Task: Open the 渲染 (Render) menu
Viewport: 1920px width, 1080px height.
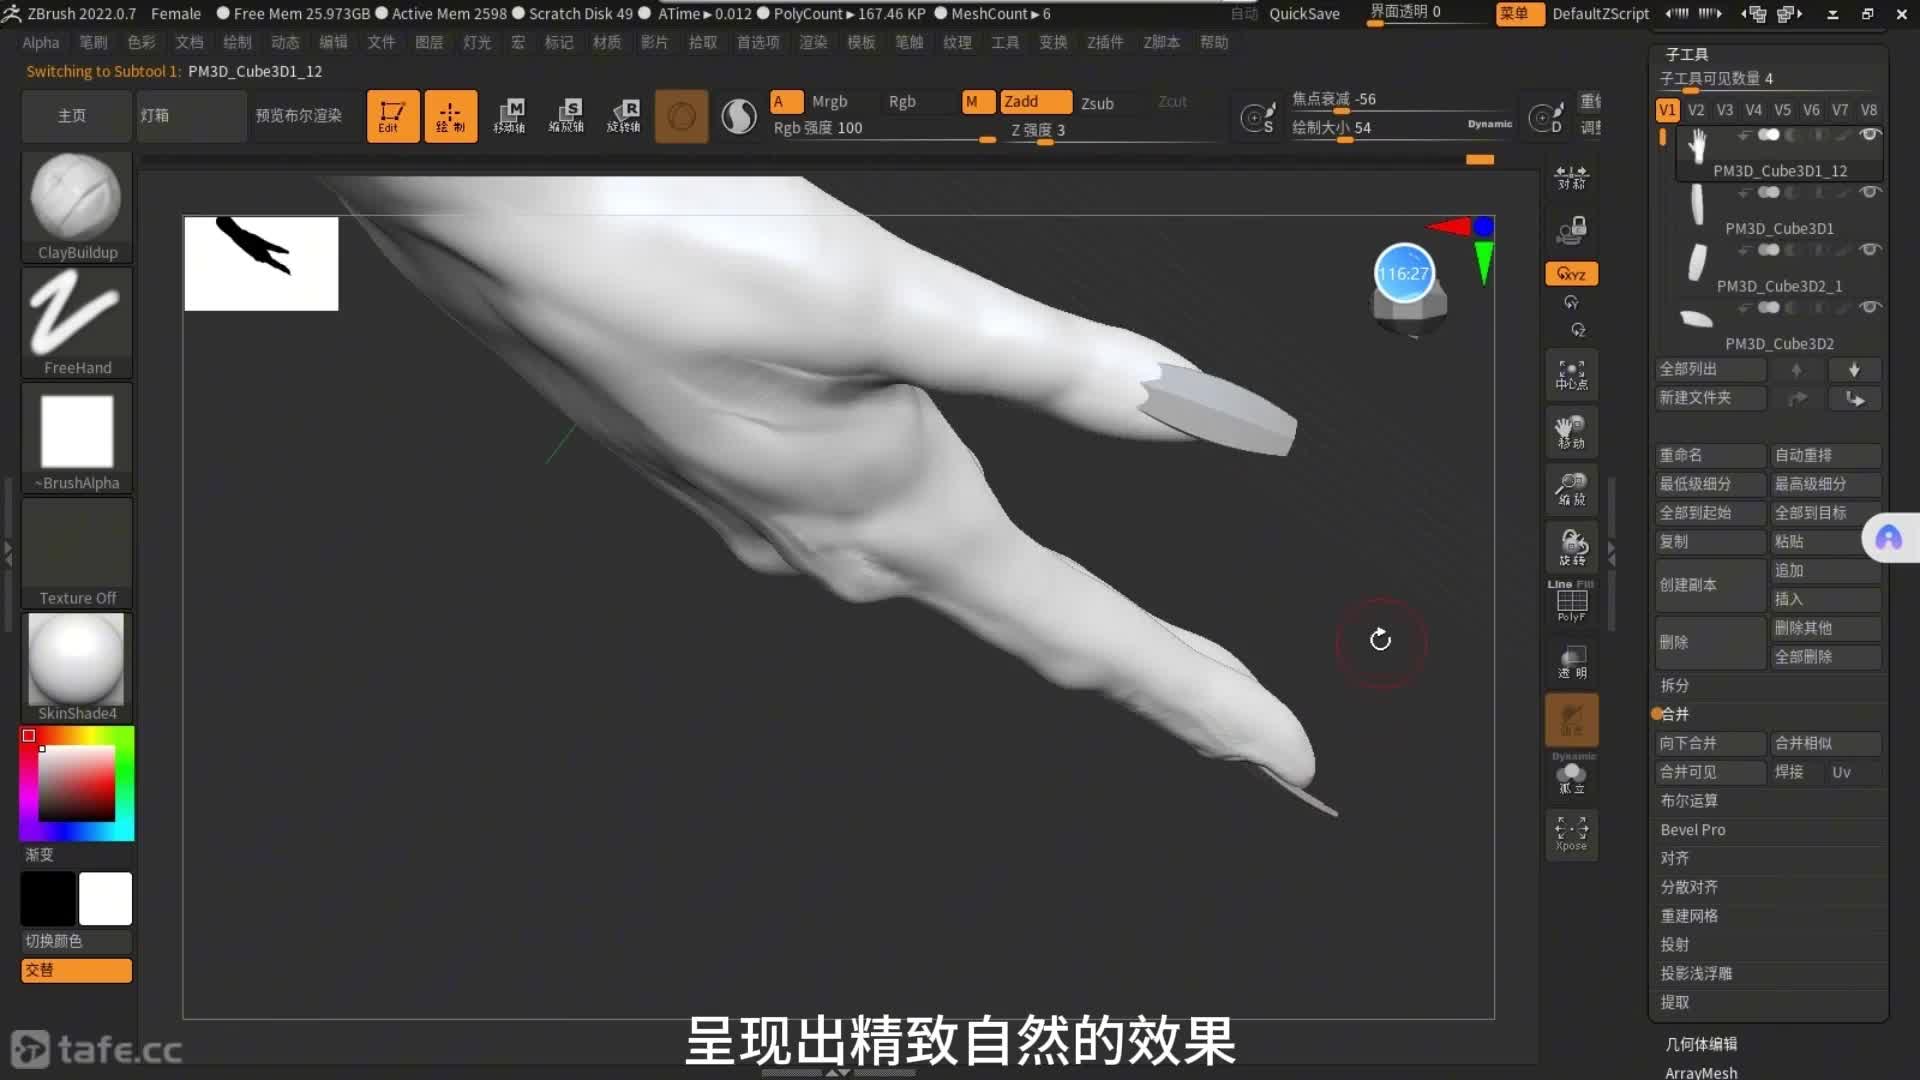Action: pos(813,42)
